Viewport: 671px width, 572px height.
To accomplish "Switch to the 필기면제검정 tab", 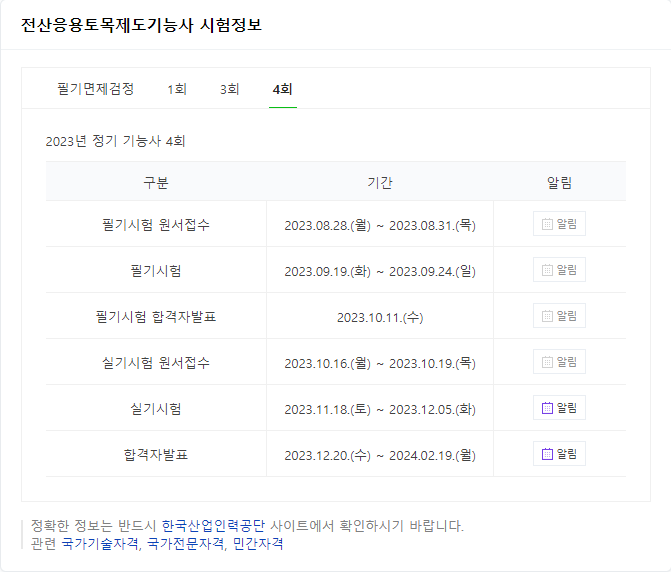I will 96,89.
